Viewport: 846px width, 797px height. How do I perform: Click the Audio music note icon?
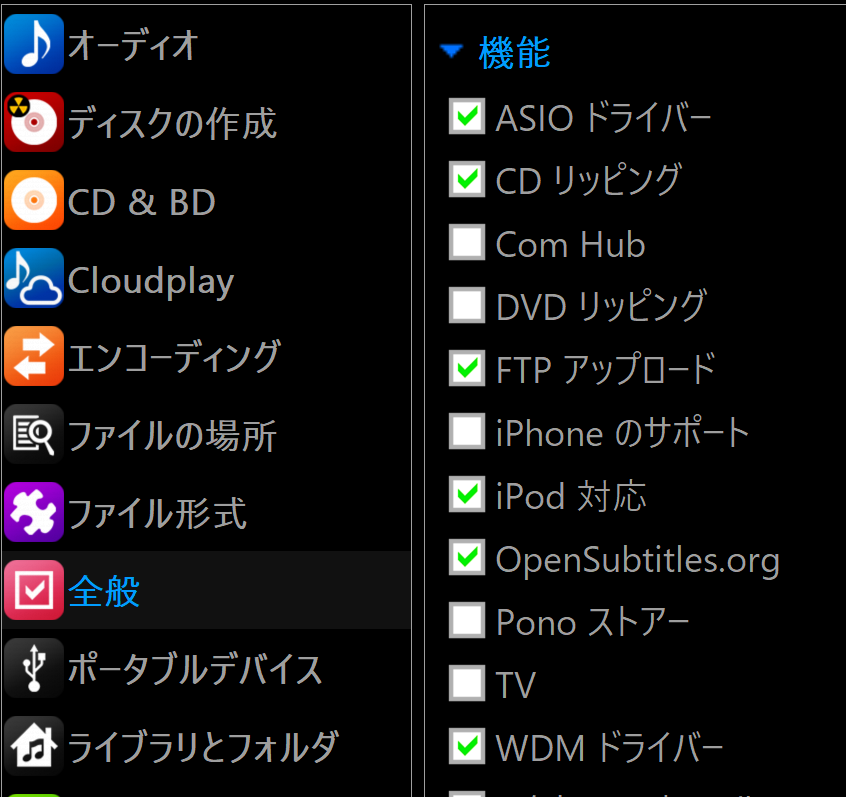34,44
